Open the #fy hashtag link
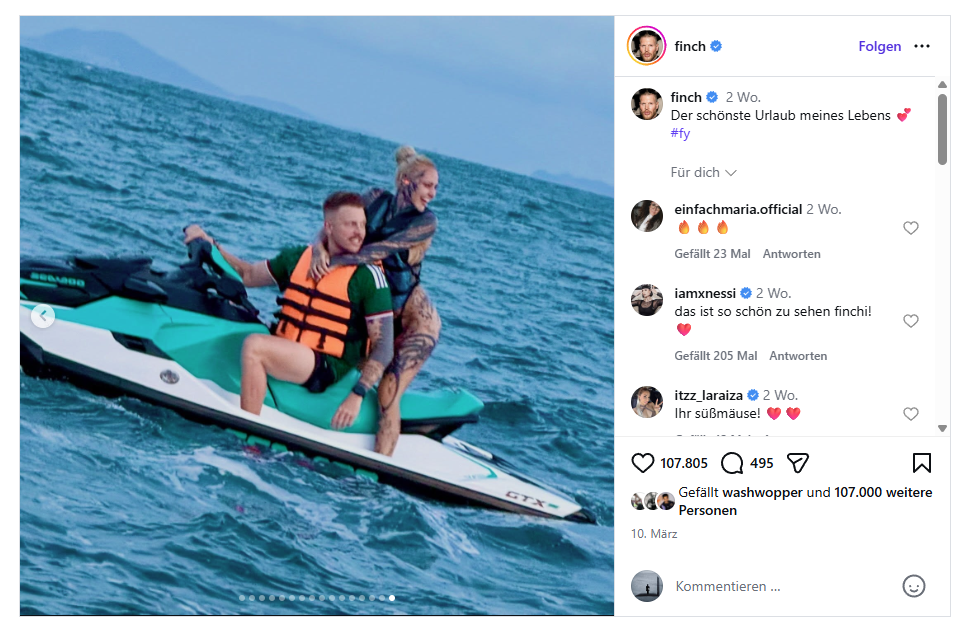Viewport: 964px width, 642px height. [x=680, y=133]
